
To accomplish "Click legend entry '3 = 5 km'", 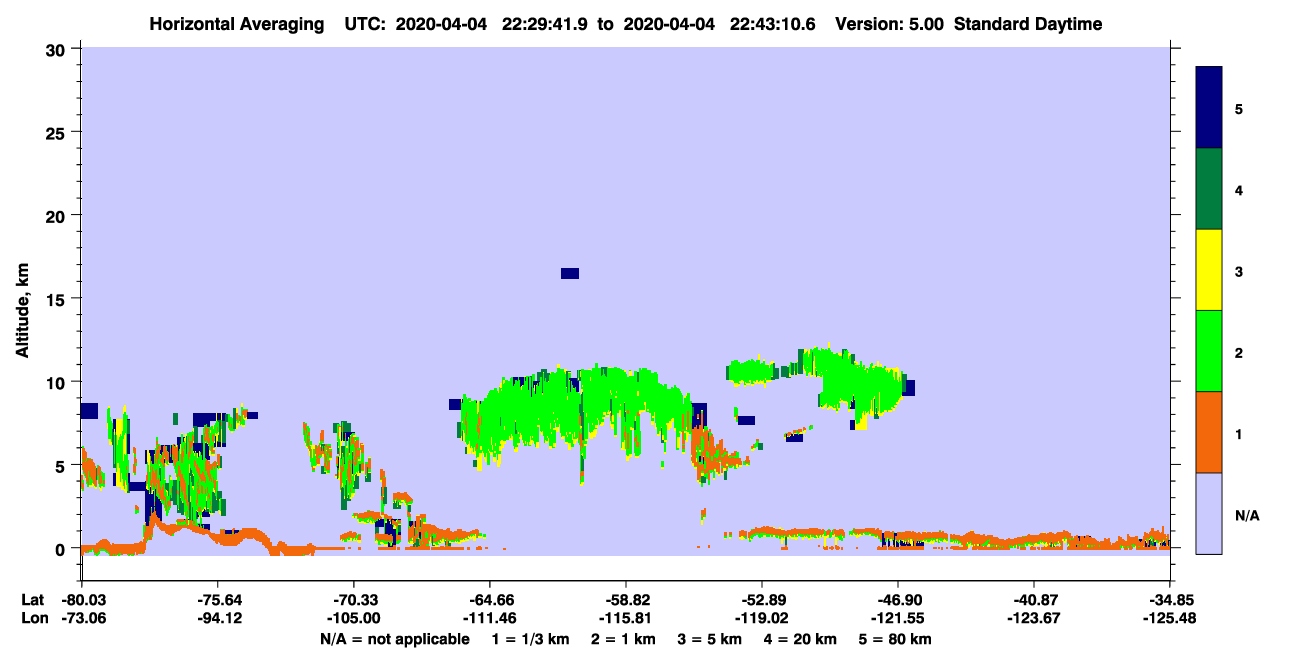I will [710, 638].
